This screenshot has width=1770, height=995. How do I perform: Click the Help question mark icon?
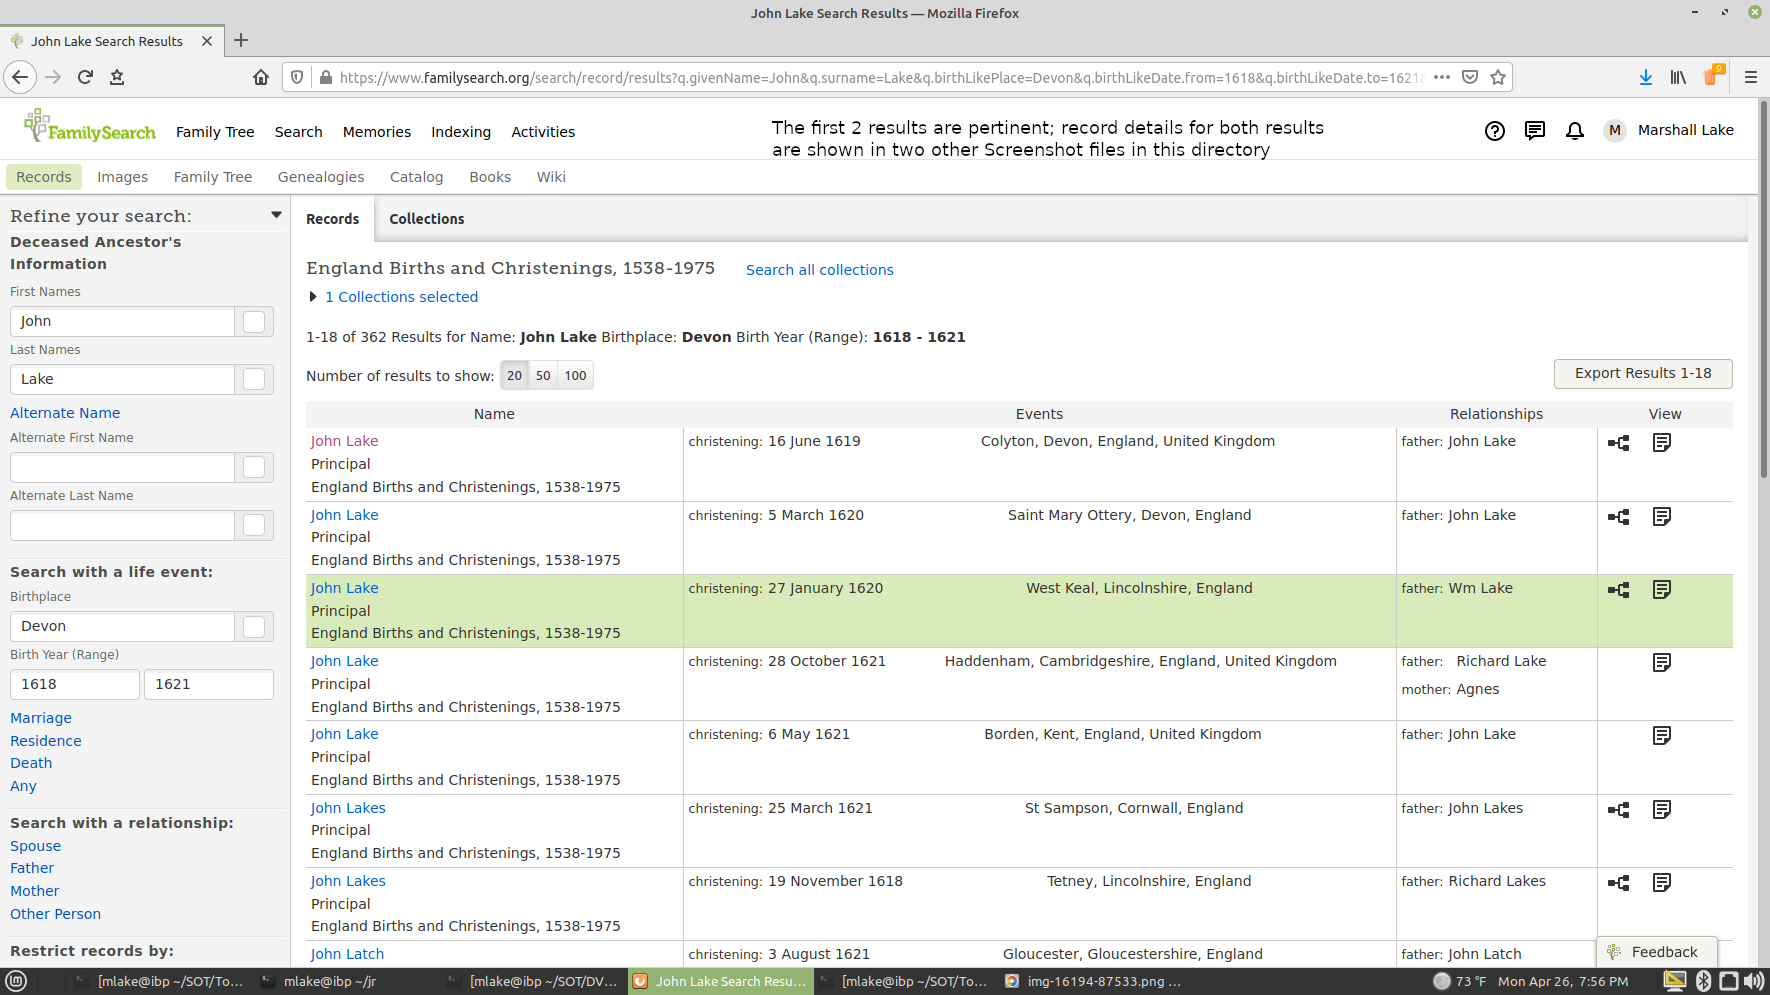coord(1494,131)
